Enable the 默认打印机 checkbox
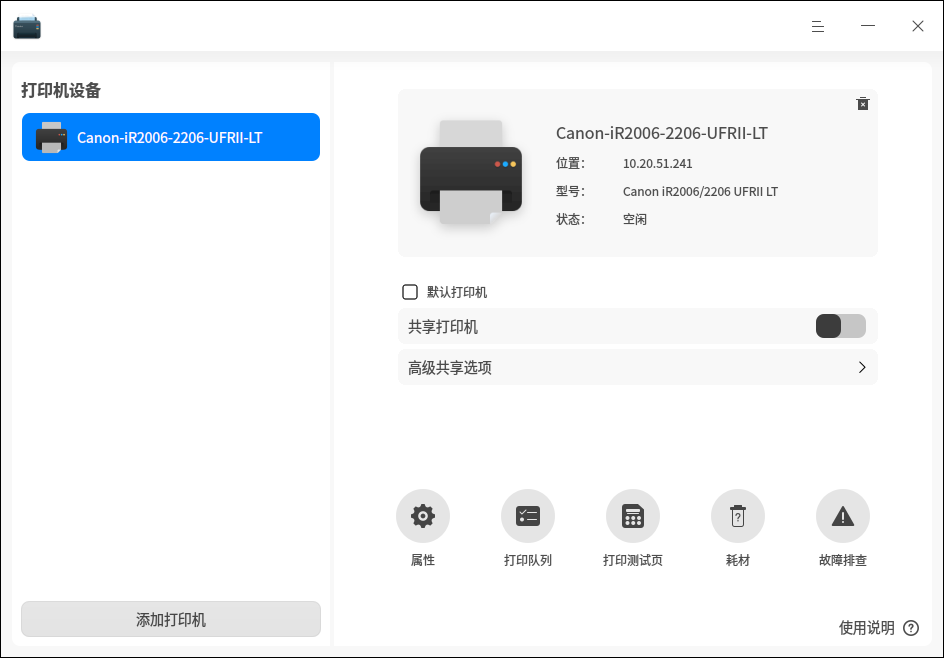The width and height of the screenshot is (944, 658). pos(410,292)
